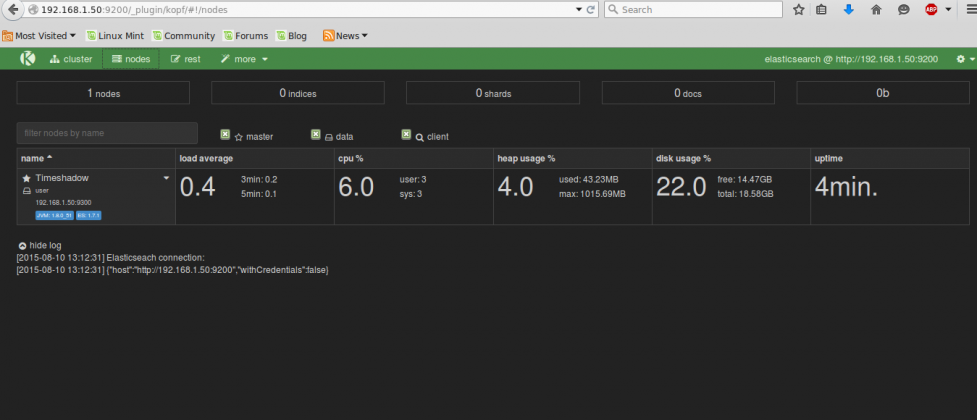Open the Timeshadow node dropdown arrow

point(166,178)
